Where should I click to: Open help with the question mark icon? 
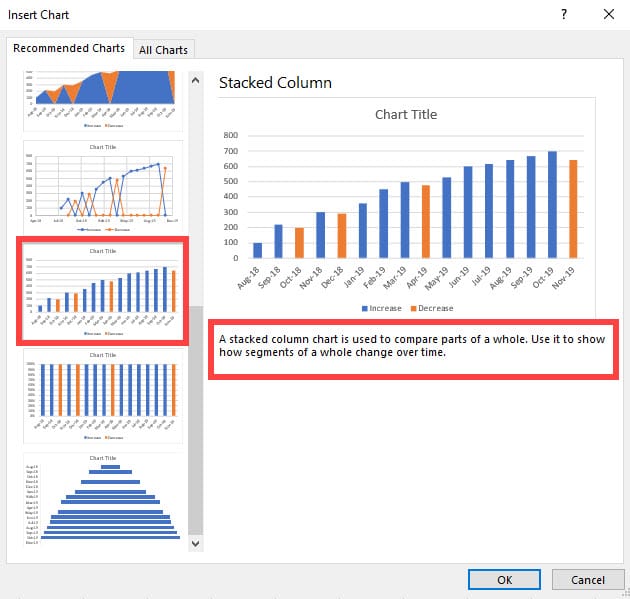pyautogui.click(x=565, y=15)
